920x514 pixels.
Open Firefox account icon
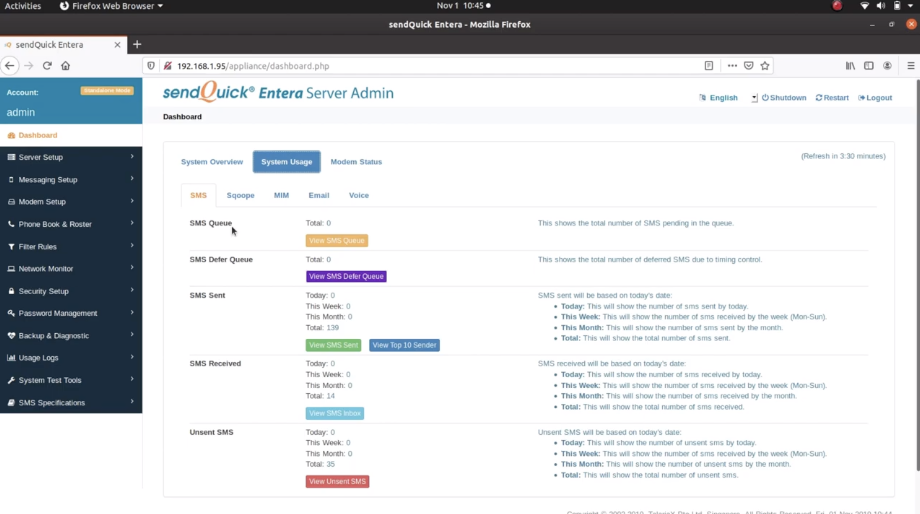[888, 66]
